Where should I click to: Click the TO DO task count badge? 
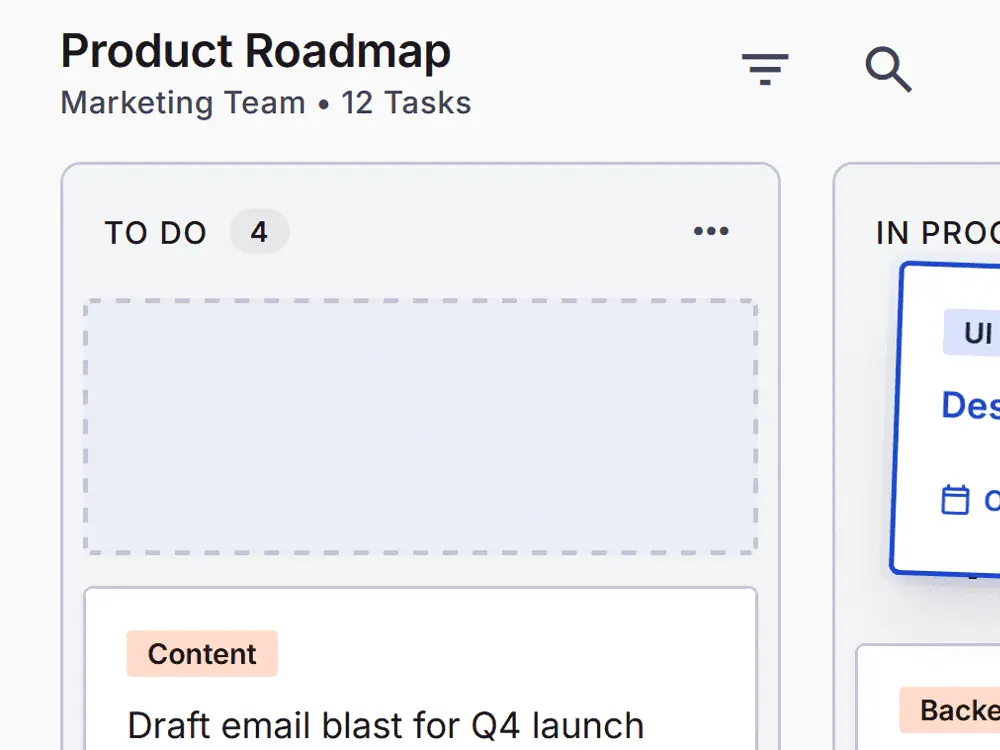pos(259,232)
